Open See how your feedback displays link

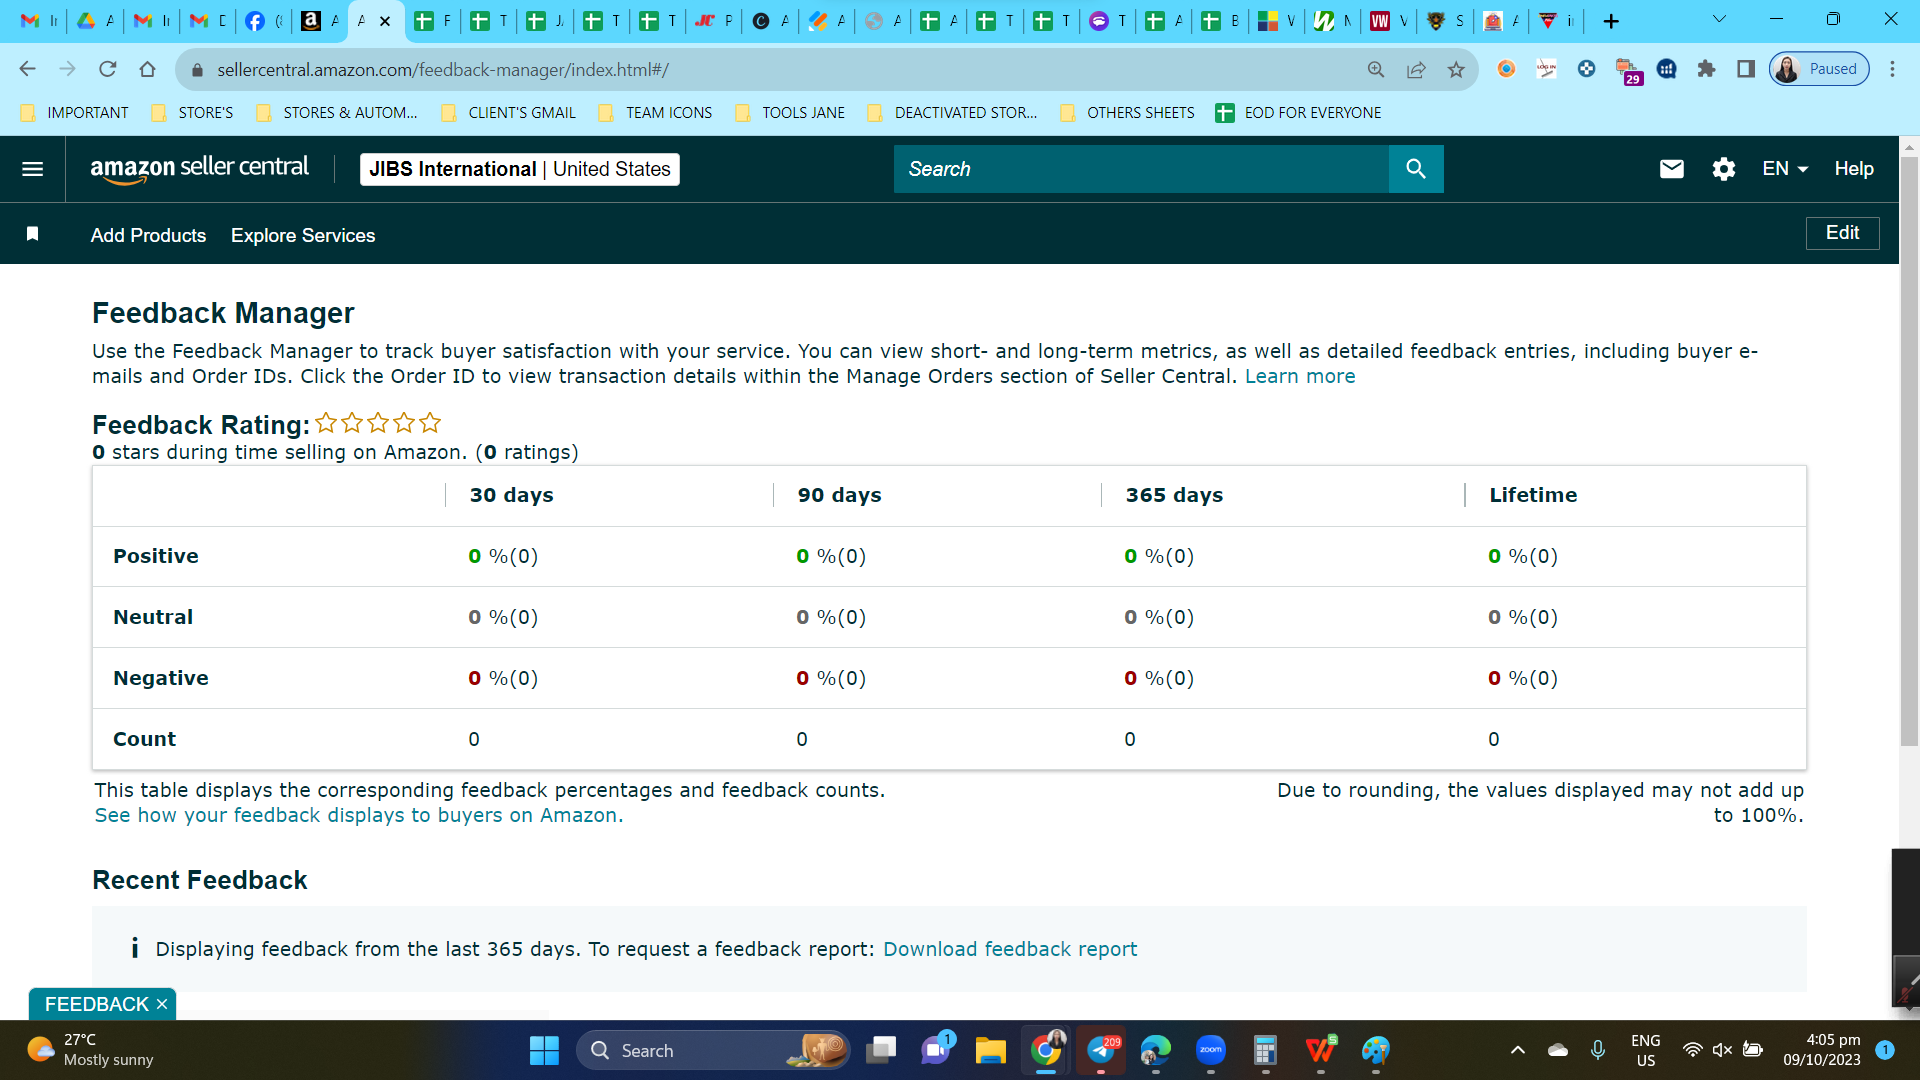[358, 815]
